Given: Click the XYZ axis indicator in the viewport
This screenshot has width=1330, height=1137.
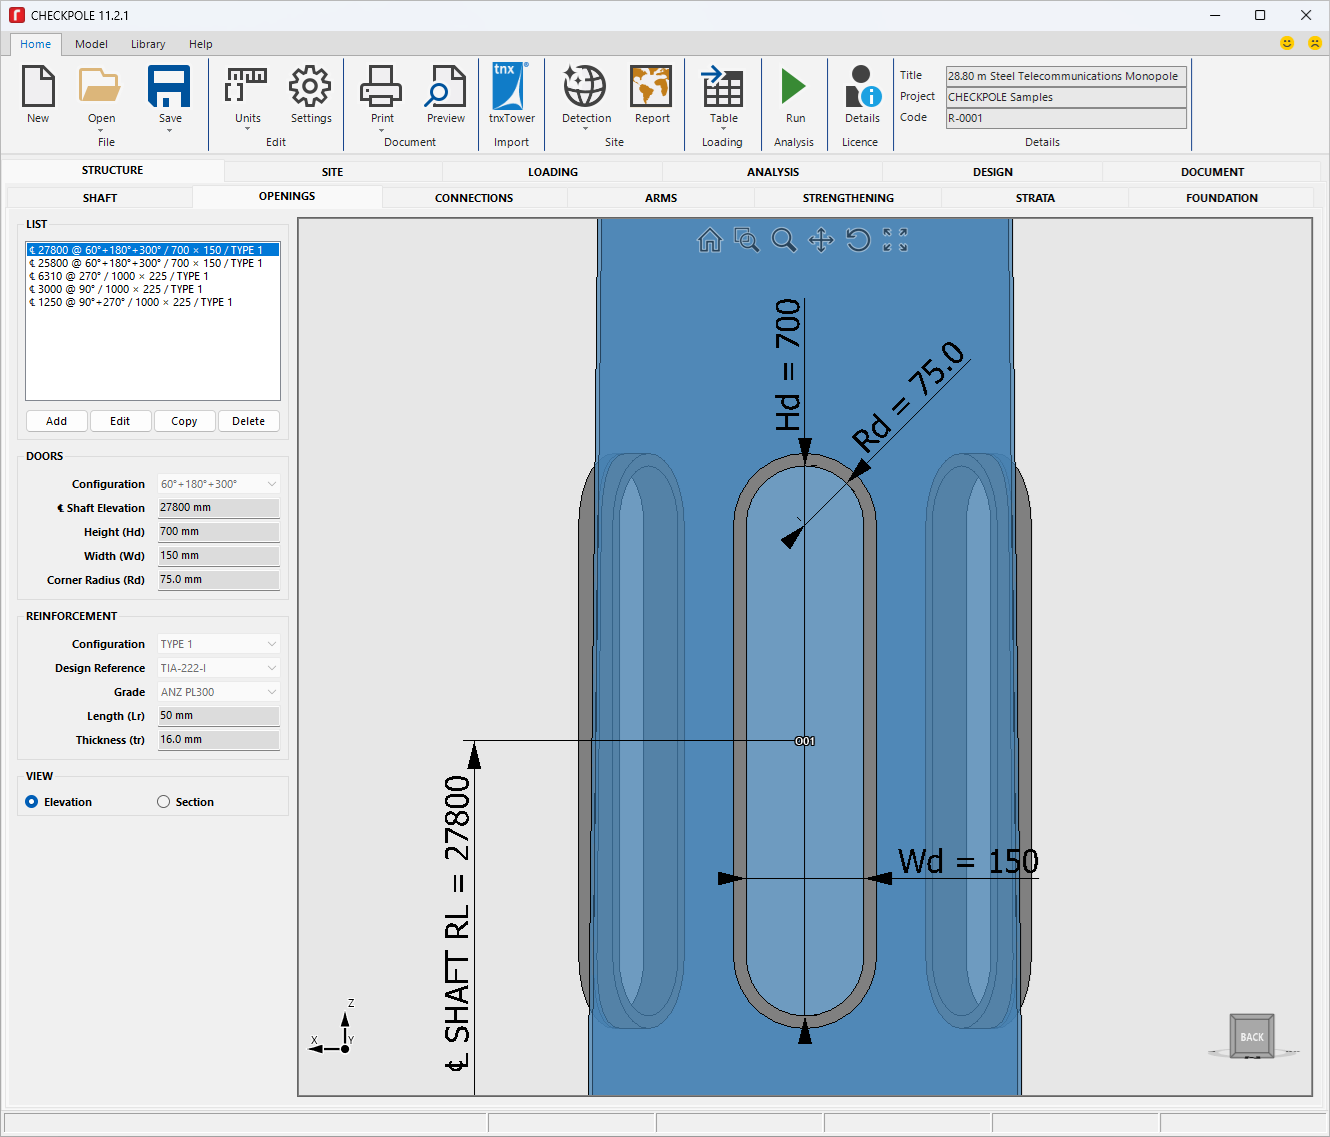Looking at the screenshot, I should click(334, 1028).
